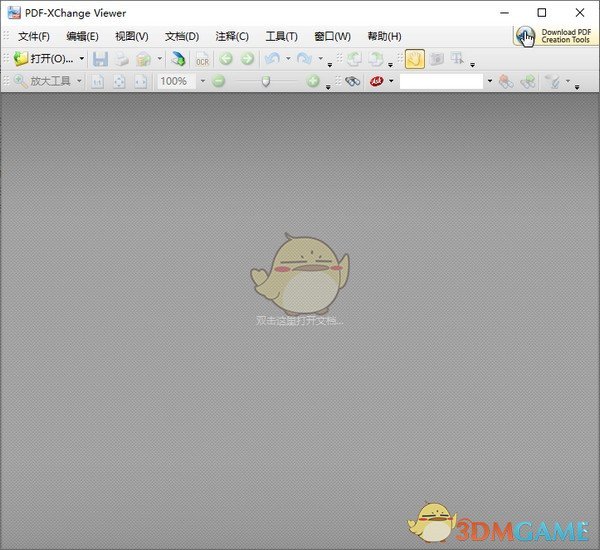Click the Find Next binoculars icon

coord(528,82)
